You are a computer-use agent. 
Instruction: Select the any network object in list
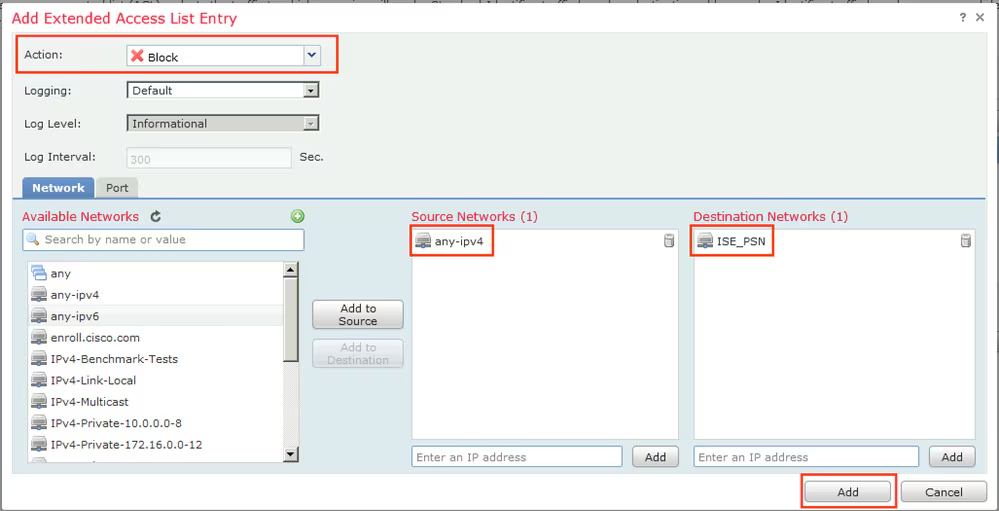tap(61, 273)
